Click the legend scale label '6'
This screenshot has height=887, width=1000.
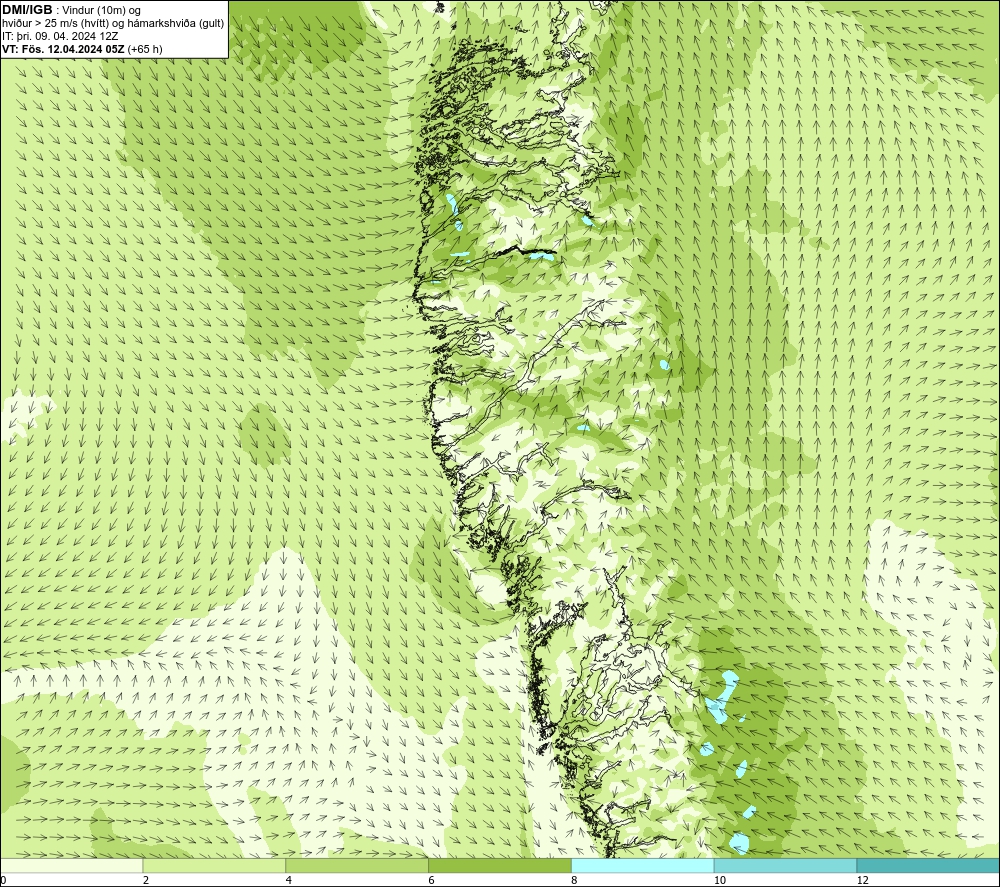432,880
